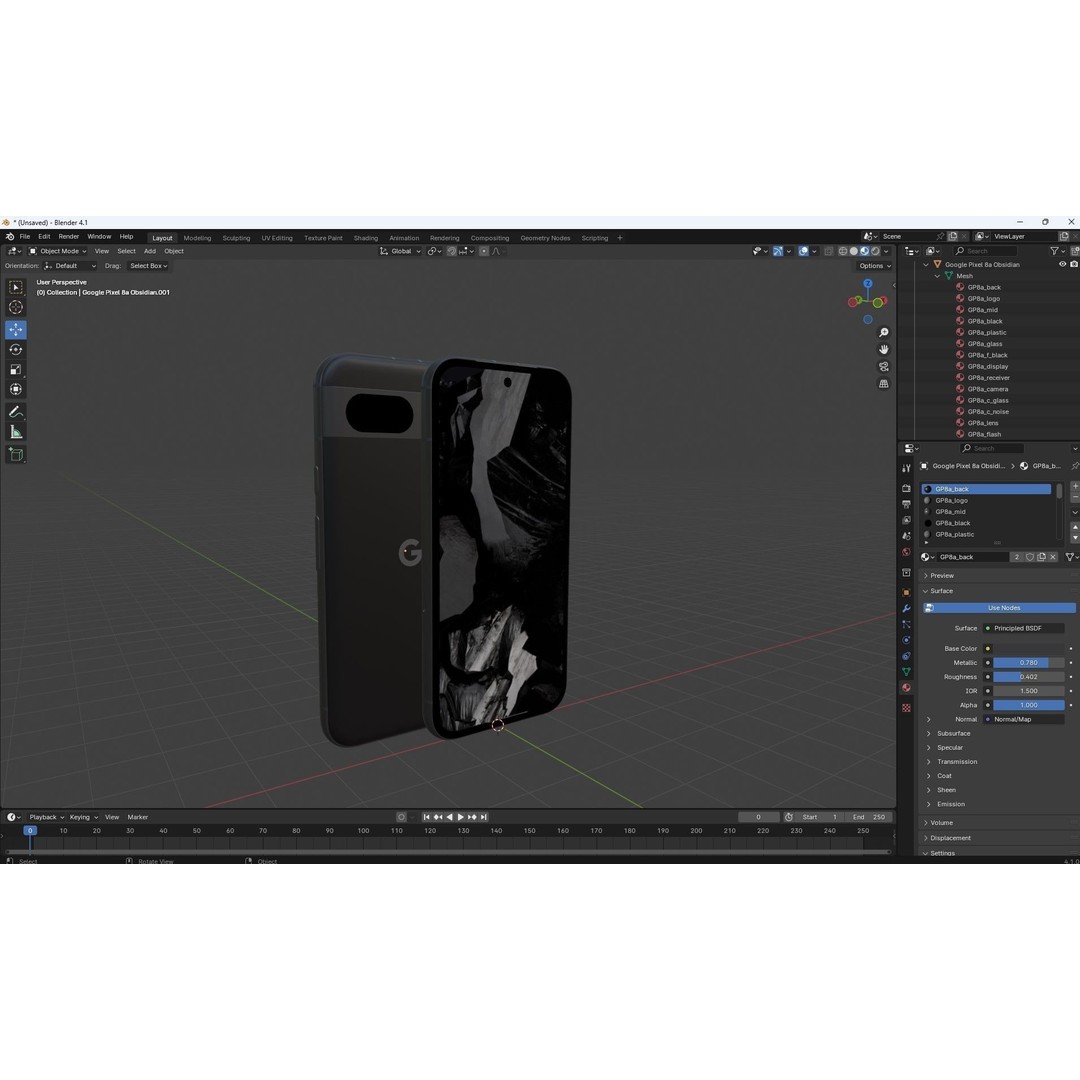Toggle viewport overlays button
The height and width of the screenshot is (1080, 1080).
[x=803, y=251]
